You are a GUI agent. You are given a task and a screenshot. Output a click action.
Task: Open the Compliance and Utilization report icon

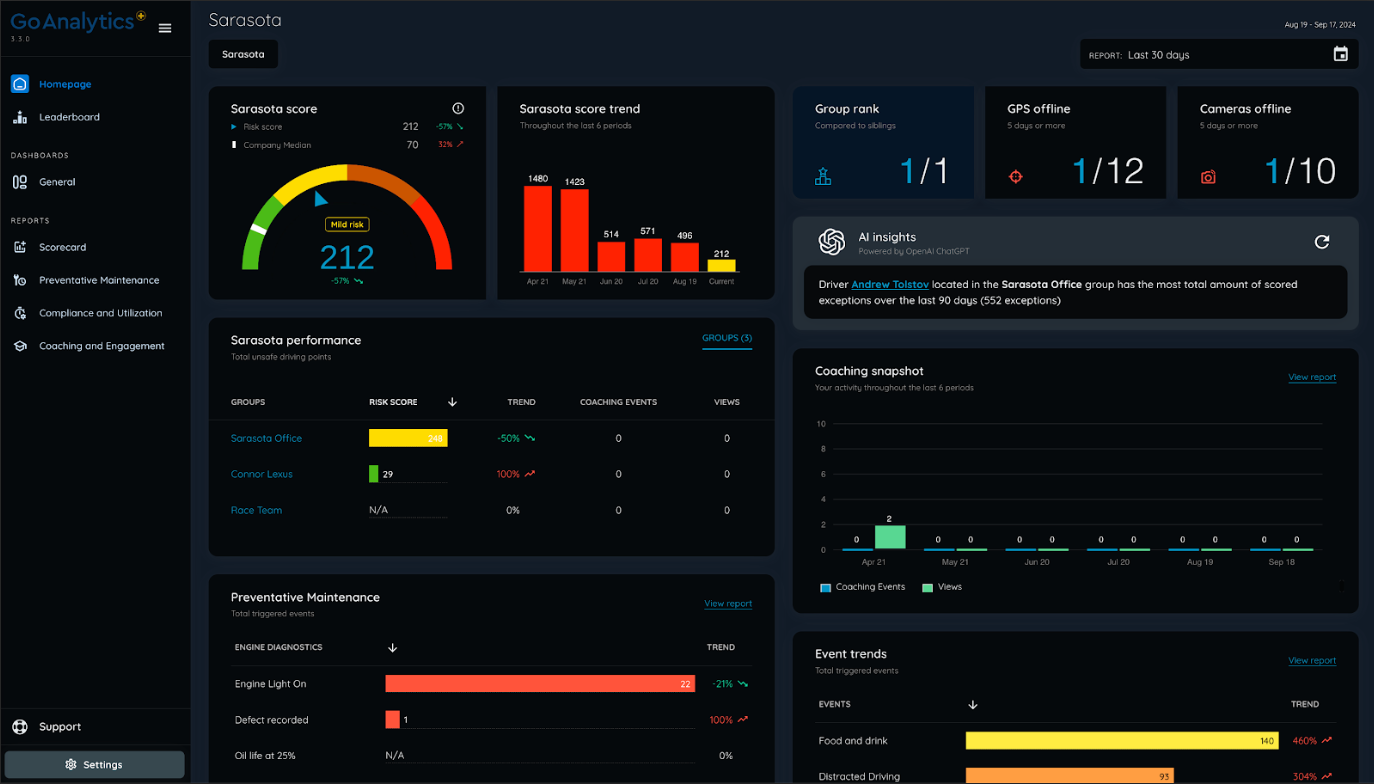pyautogui.click(x=19, y=313)
